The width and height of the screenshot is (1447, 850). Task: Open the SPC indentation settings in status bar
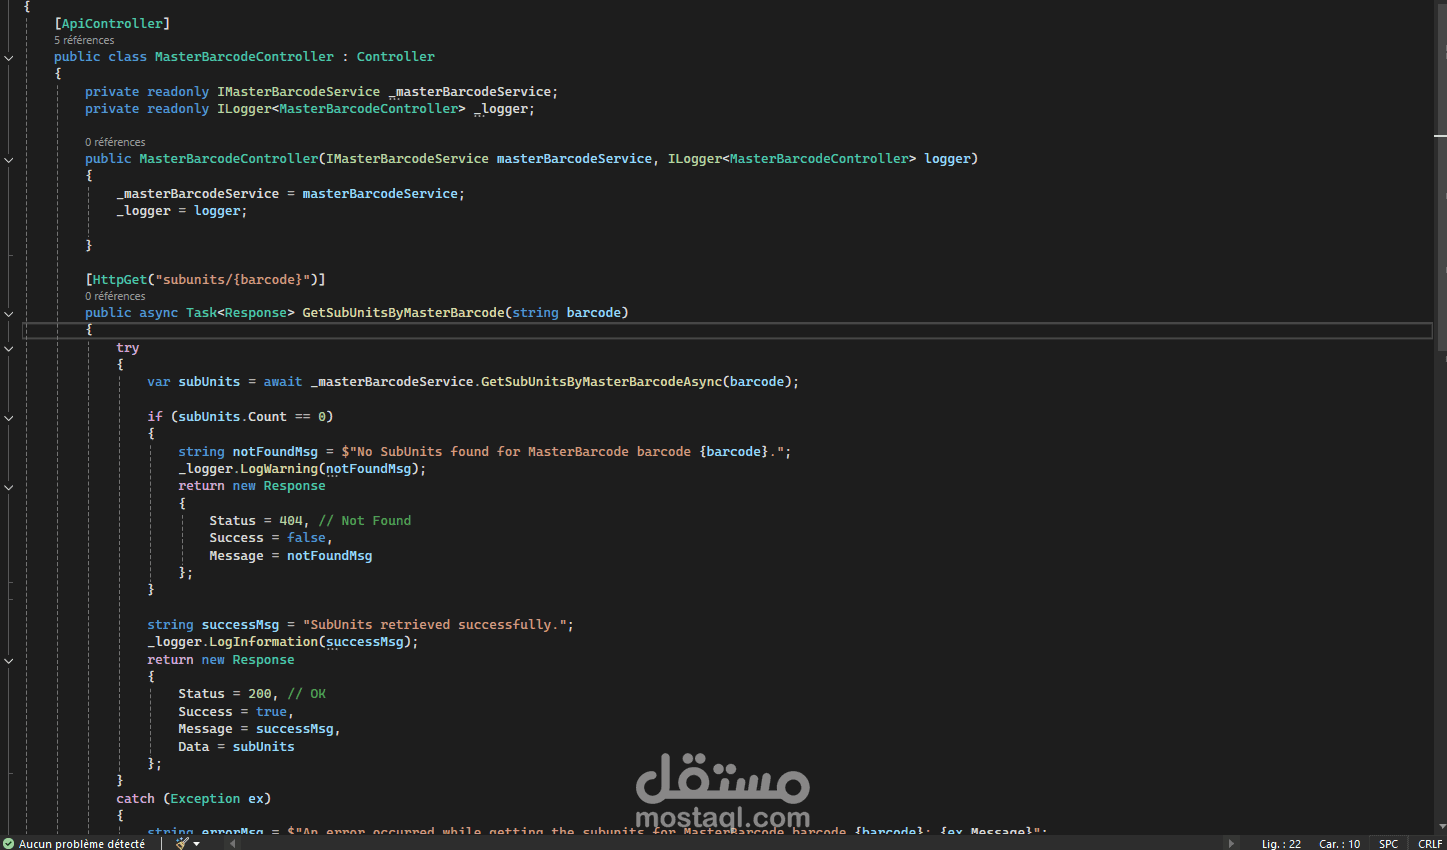[1388, 843]
